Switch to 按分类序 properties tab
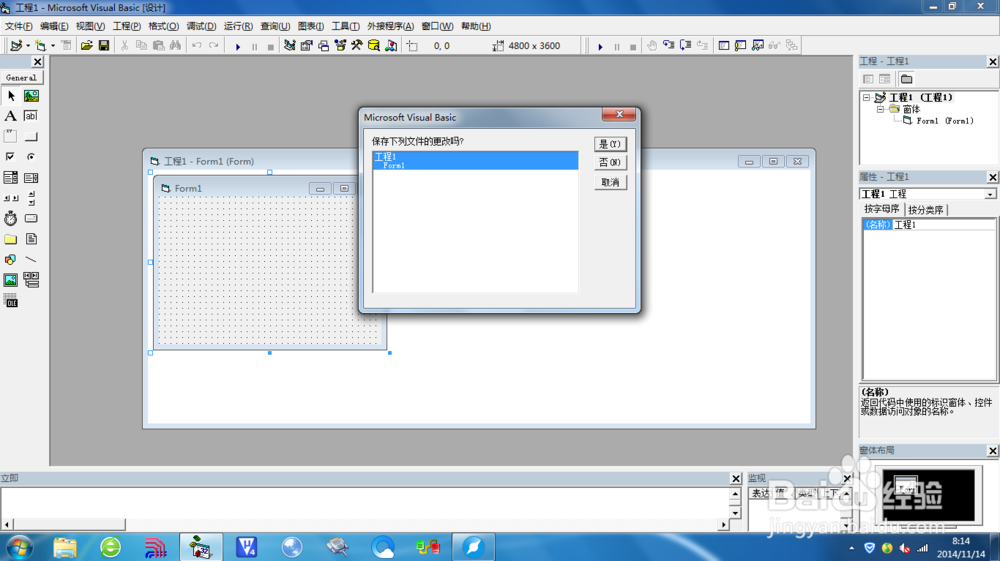This screenshot has height=561, width=1000. coord(925,210)
